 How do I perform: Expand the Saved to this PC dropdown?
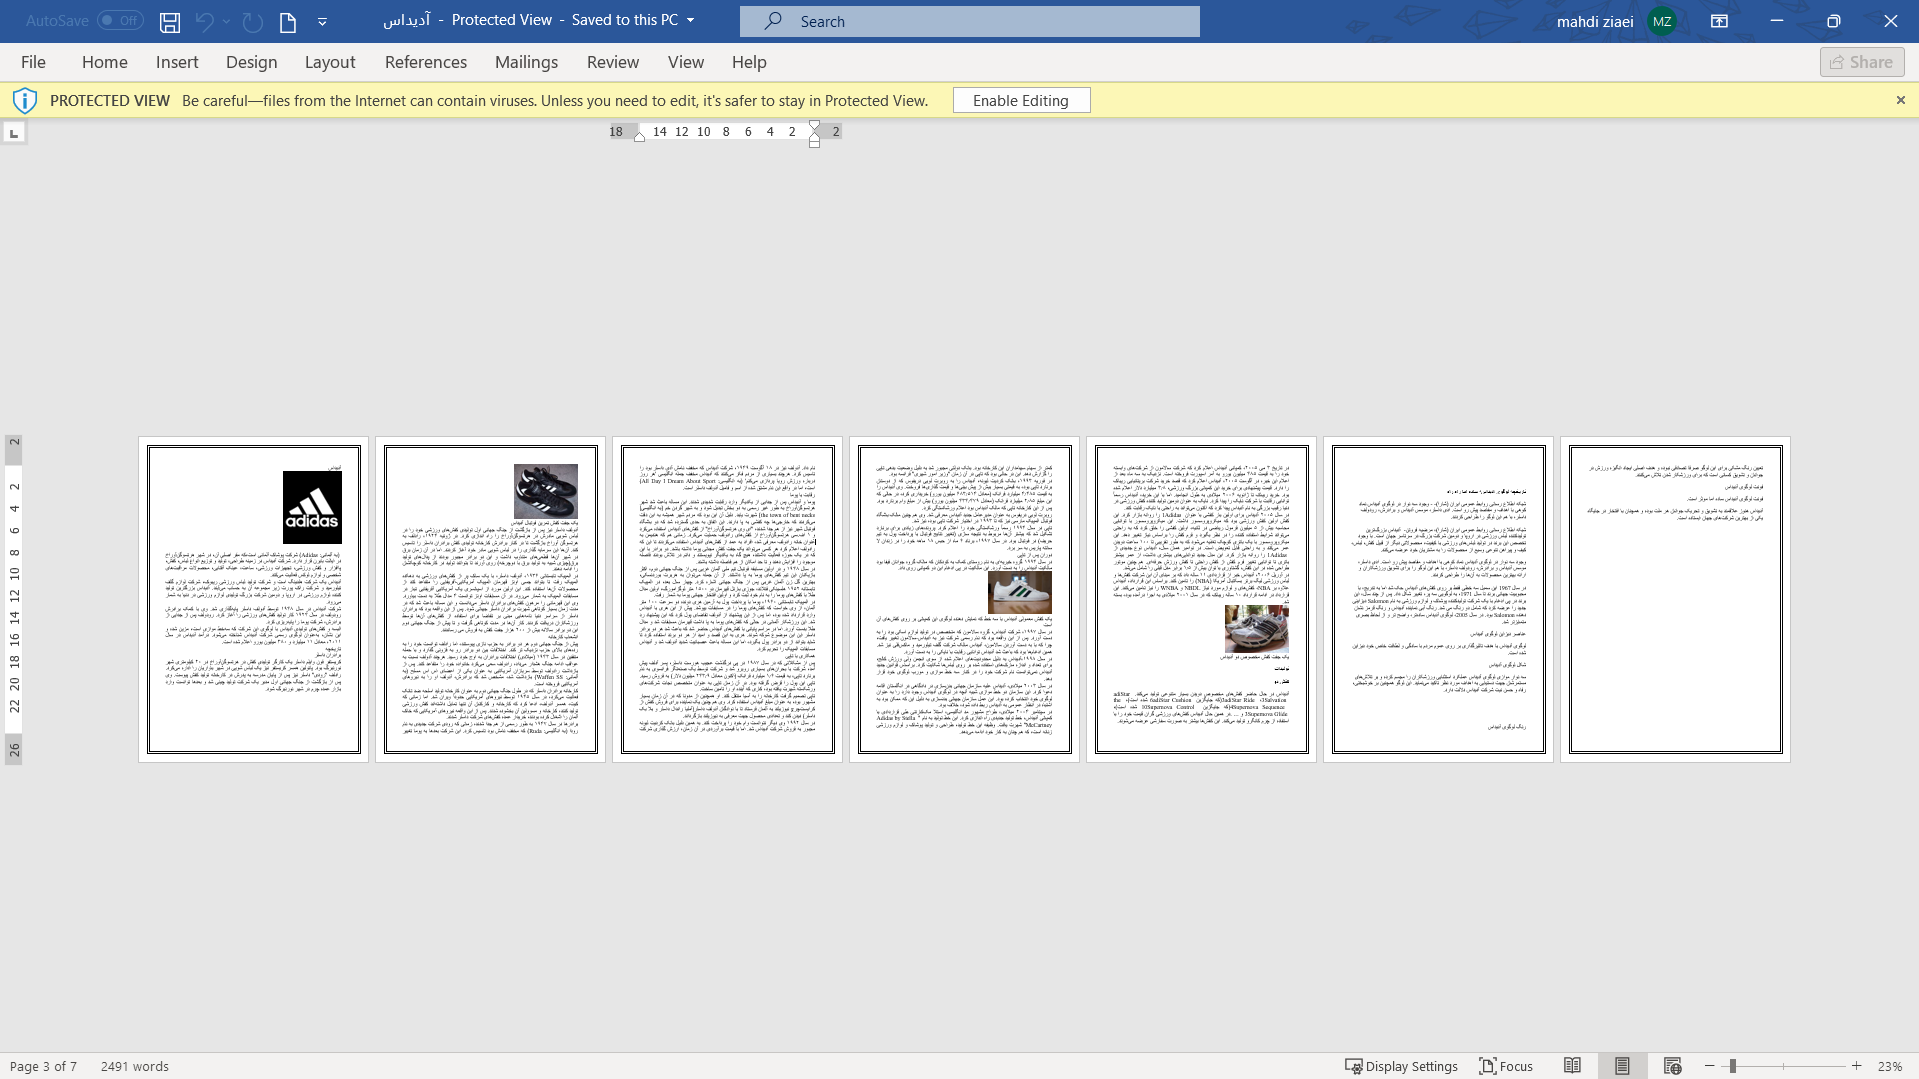(x=691, y=20)
